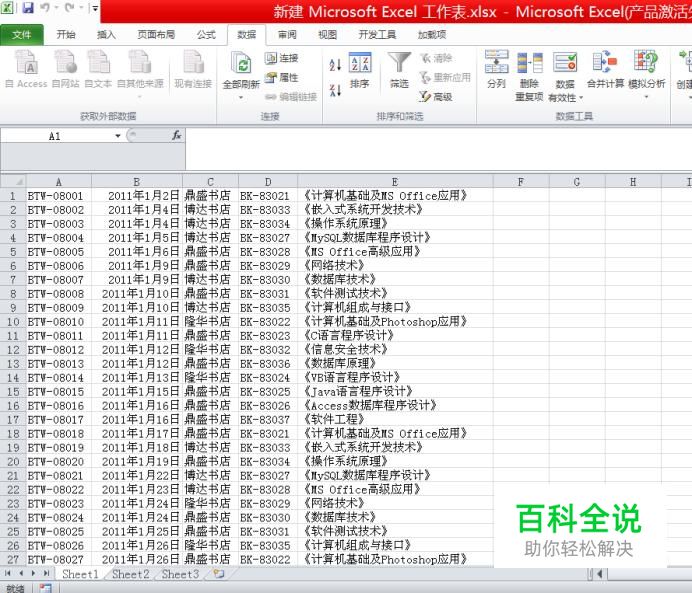The height and width of the screenshot is (593, 692).
Task: Click the Advanced filter (高级) button
Action: 436,97
